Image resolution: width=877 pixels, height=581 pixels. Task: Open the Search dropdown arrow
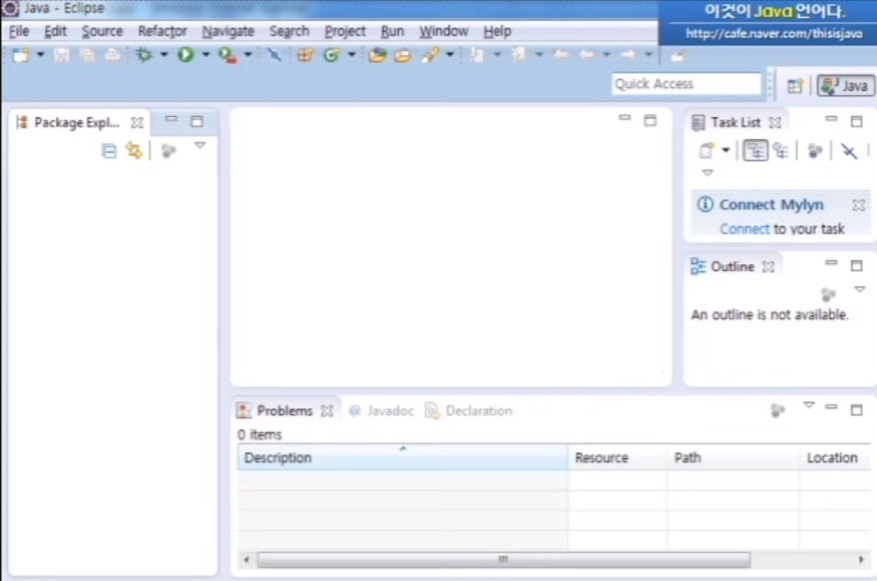(450, 55)
